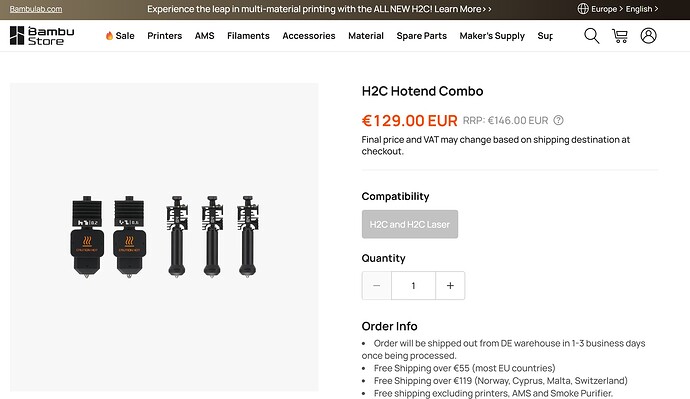Open the AMS menu

coord(205,36)
